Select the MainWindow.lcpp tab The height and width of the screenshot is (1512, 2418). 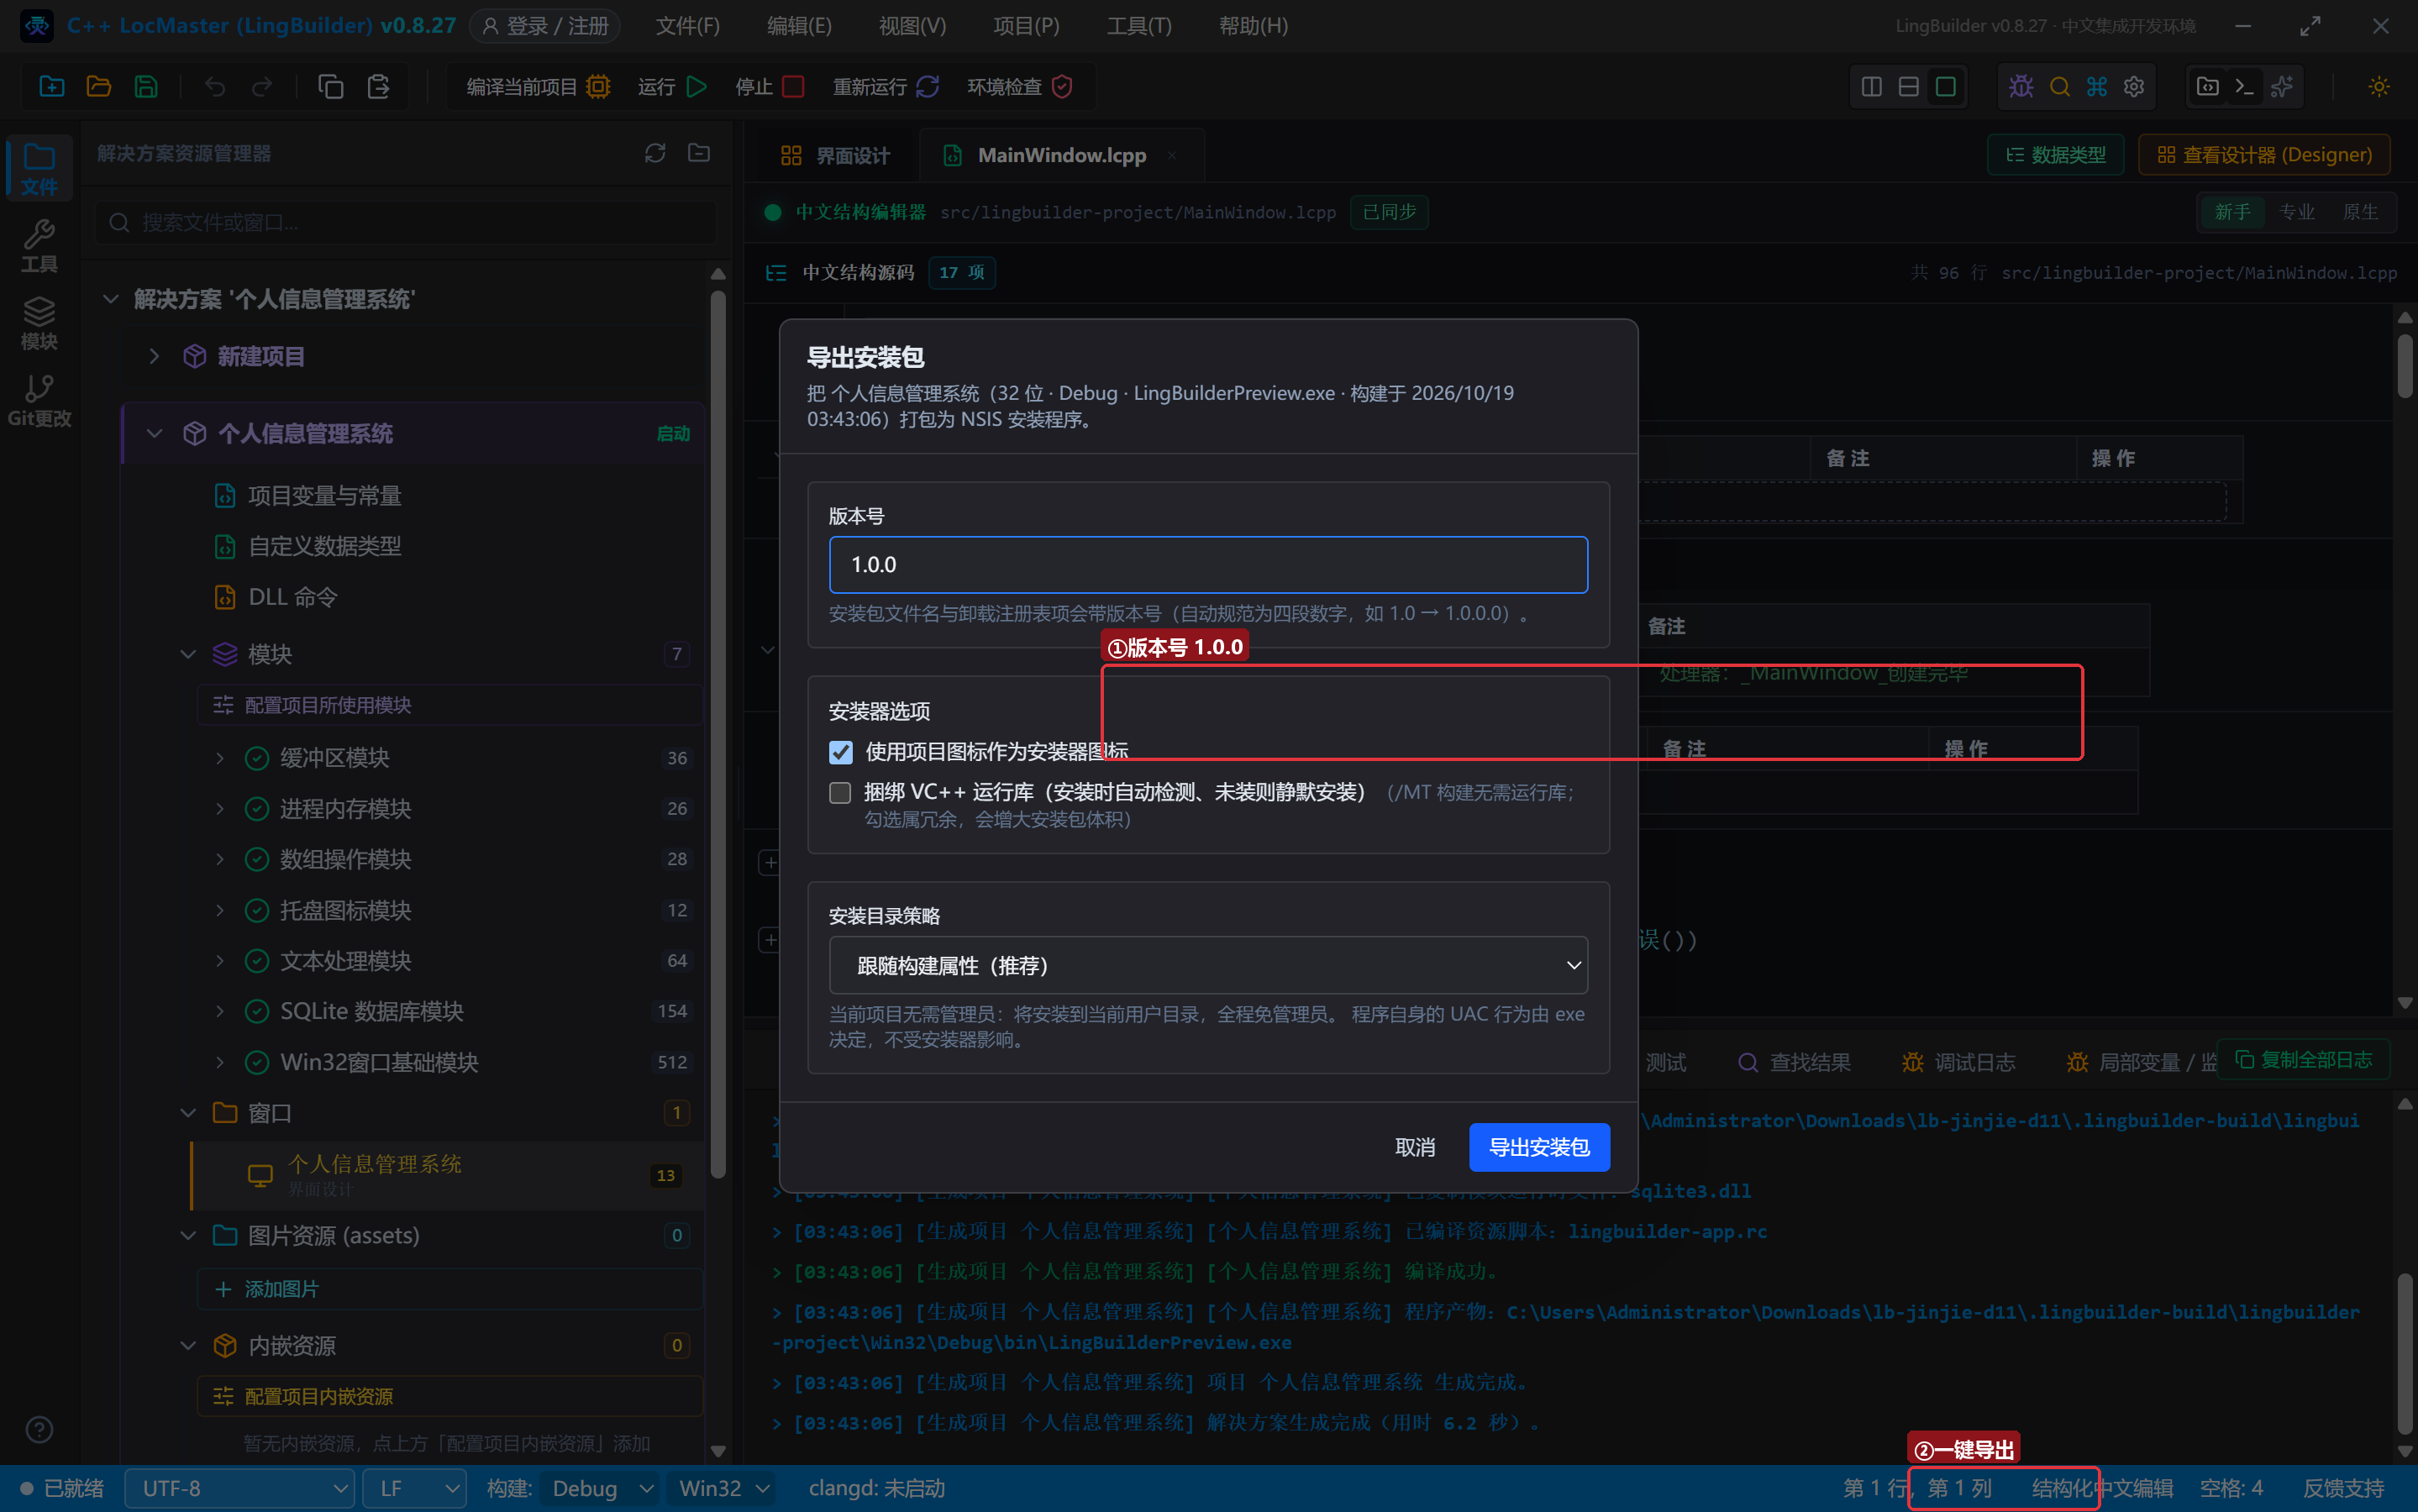pos(1062,155)
